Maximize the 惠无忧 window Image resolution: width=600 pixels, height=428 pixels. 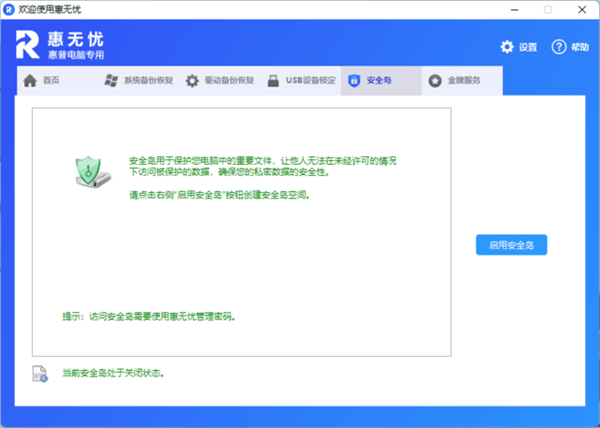click(x=548, y=9)
